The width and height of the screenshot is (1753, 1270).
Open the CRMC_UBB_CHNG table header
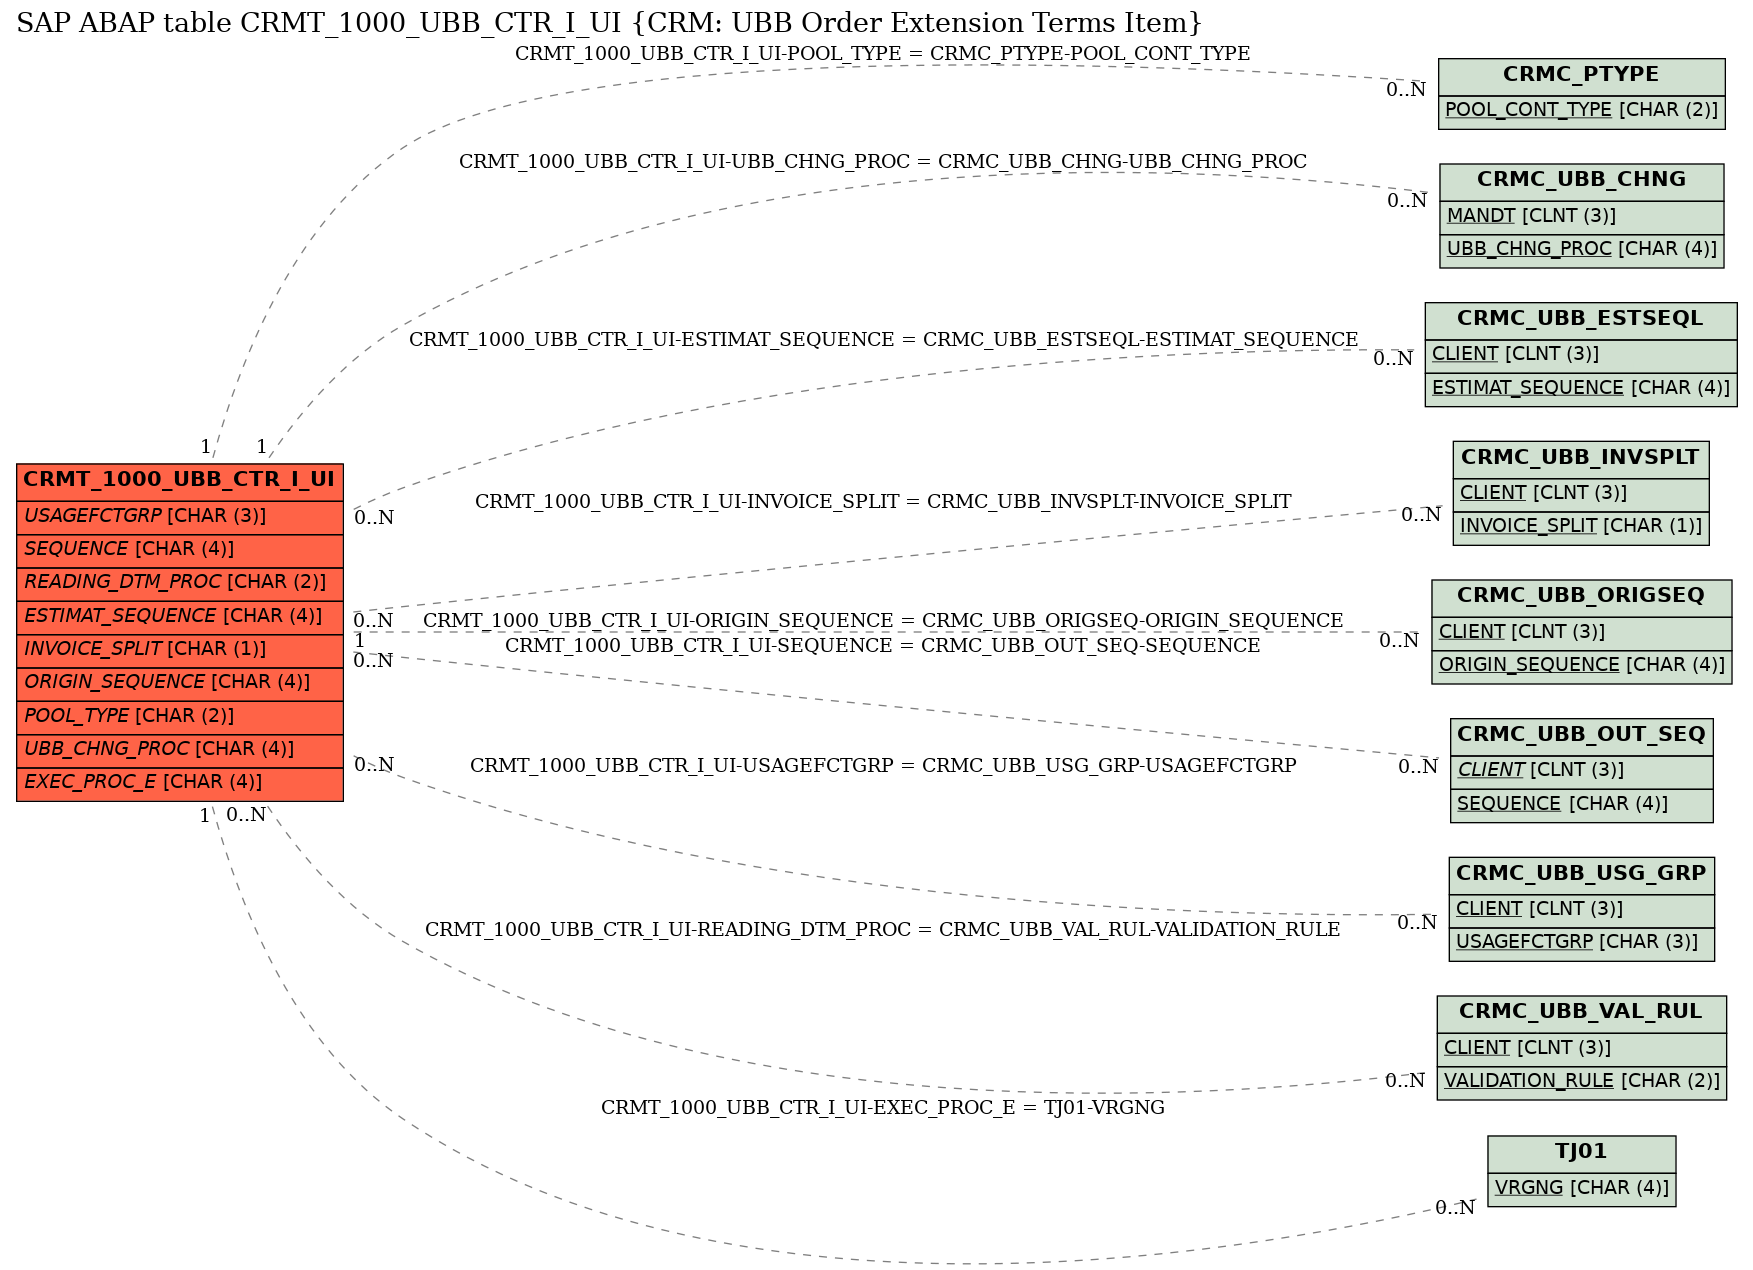point(1581,181)
